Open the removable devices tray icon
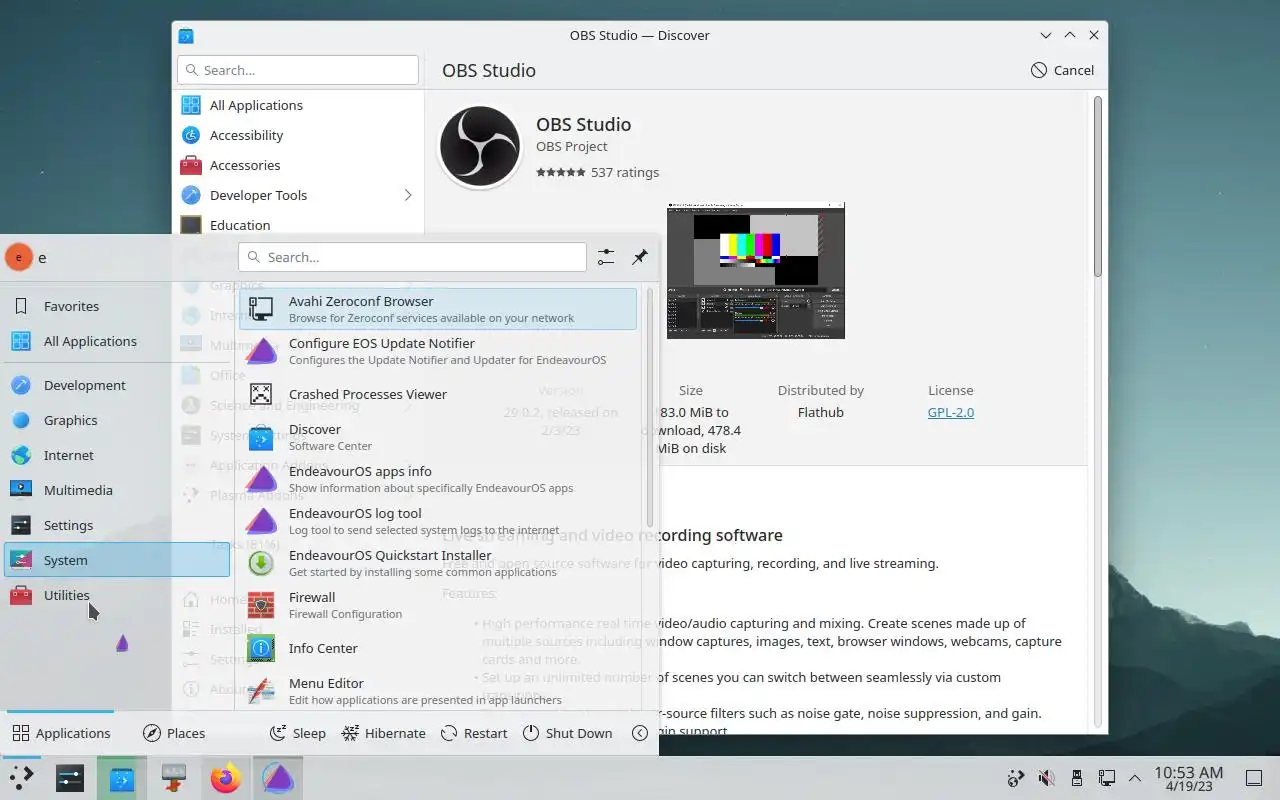 click(1077, 778)
